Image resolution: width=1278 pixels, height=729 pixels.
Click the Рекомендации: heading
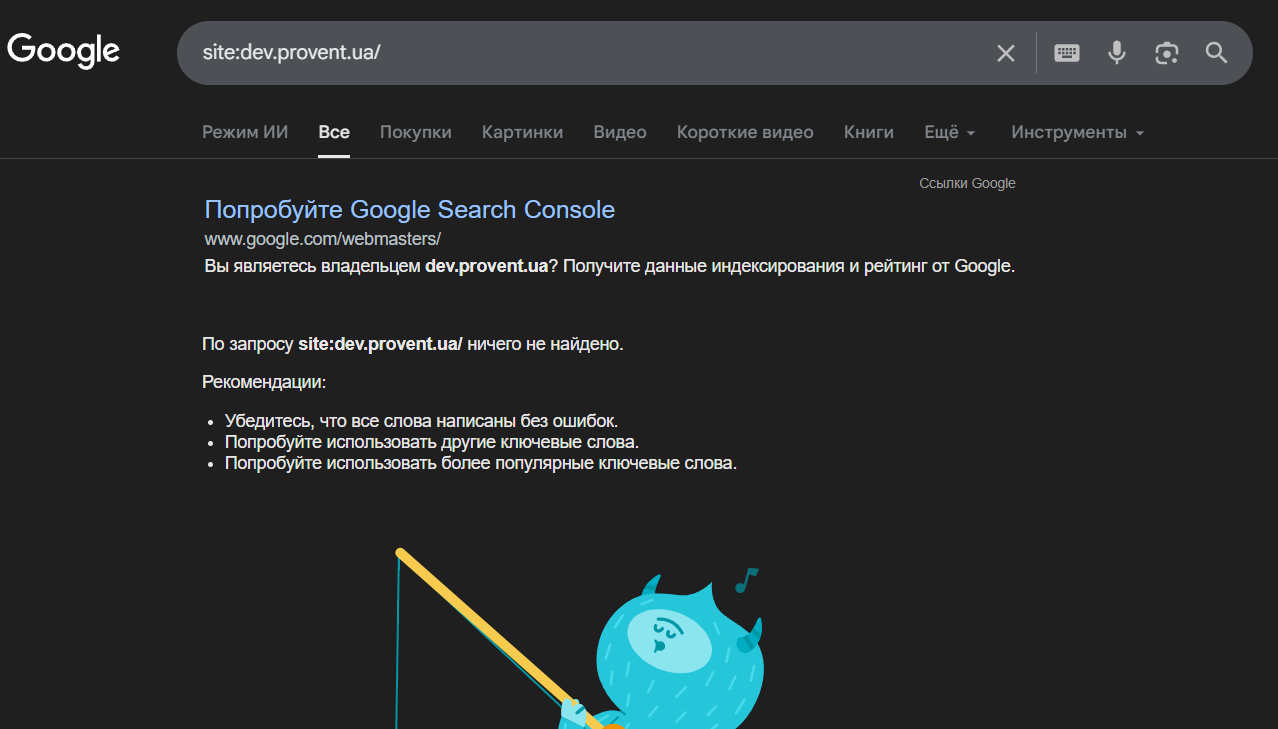click(264, 382)
